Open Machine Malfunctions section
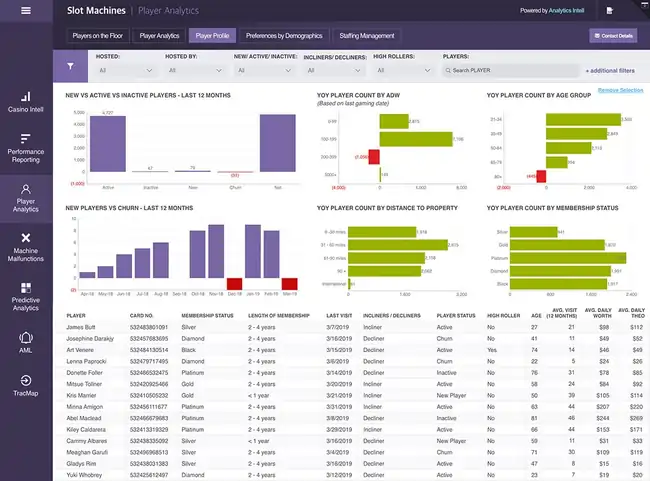This screenshot has height=481, width=650. click(x=25, y=245)
